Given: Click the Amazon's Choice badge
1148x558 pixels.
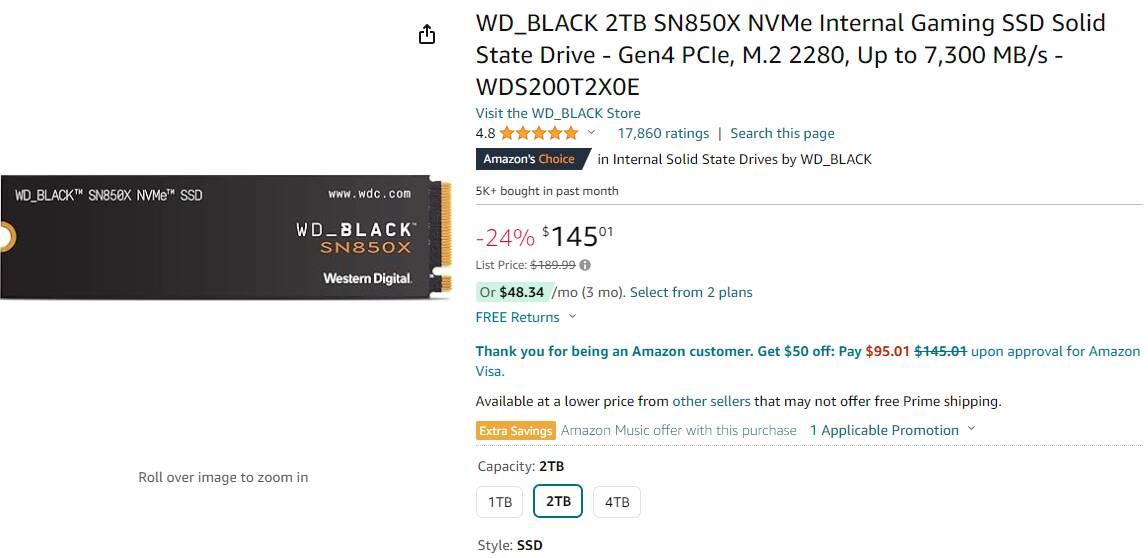Looking at the screenshot, I should point(533,159).
